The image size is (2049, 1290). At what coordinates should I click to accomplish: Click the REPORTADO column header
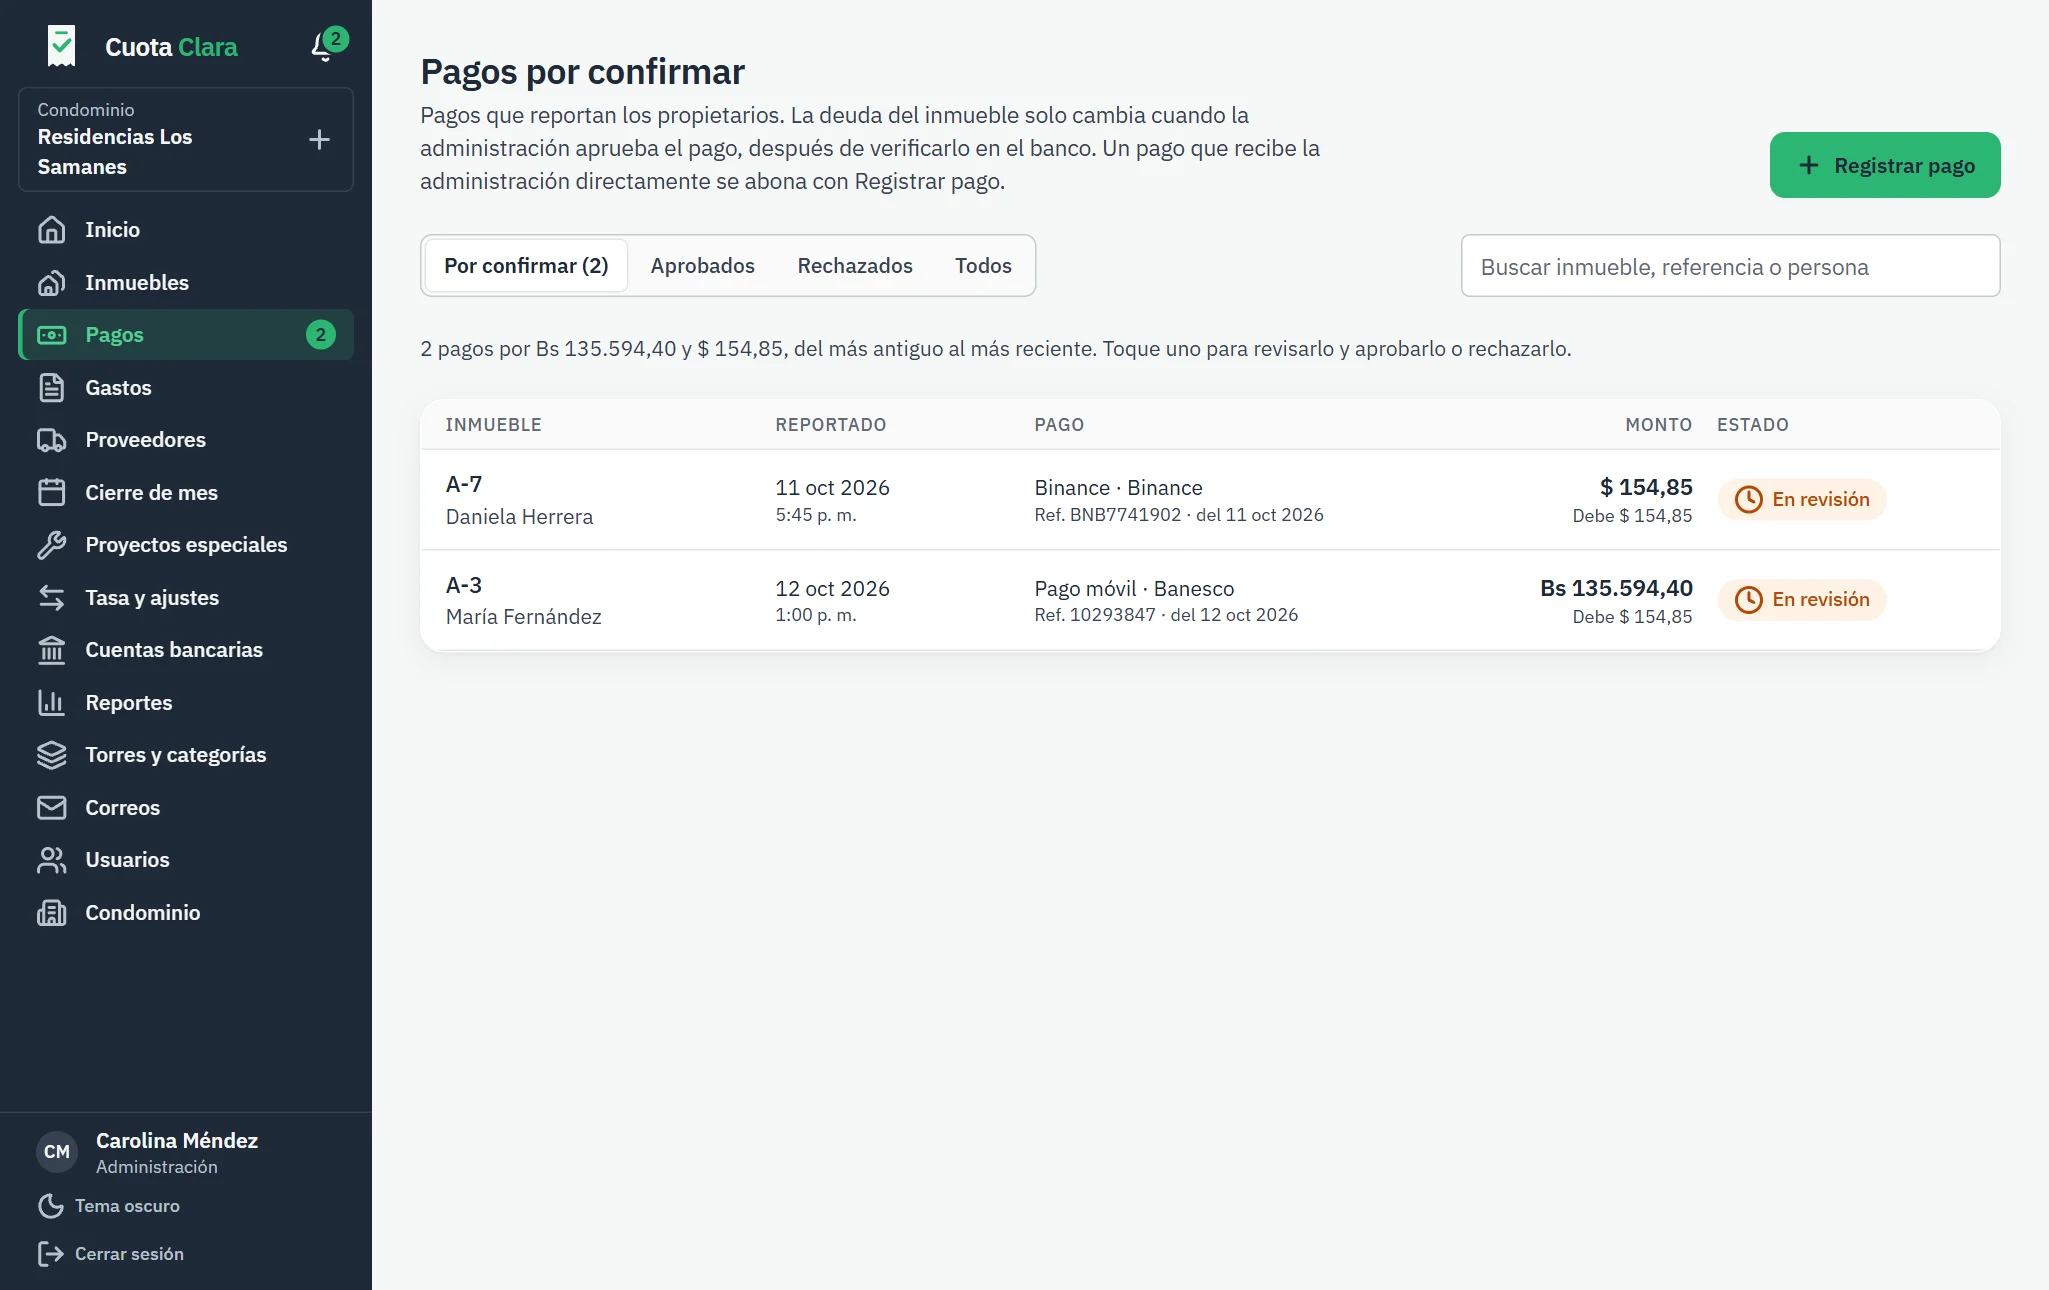(830, 425)
